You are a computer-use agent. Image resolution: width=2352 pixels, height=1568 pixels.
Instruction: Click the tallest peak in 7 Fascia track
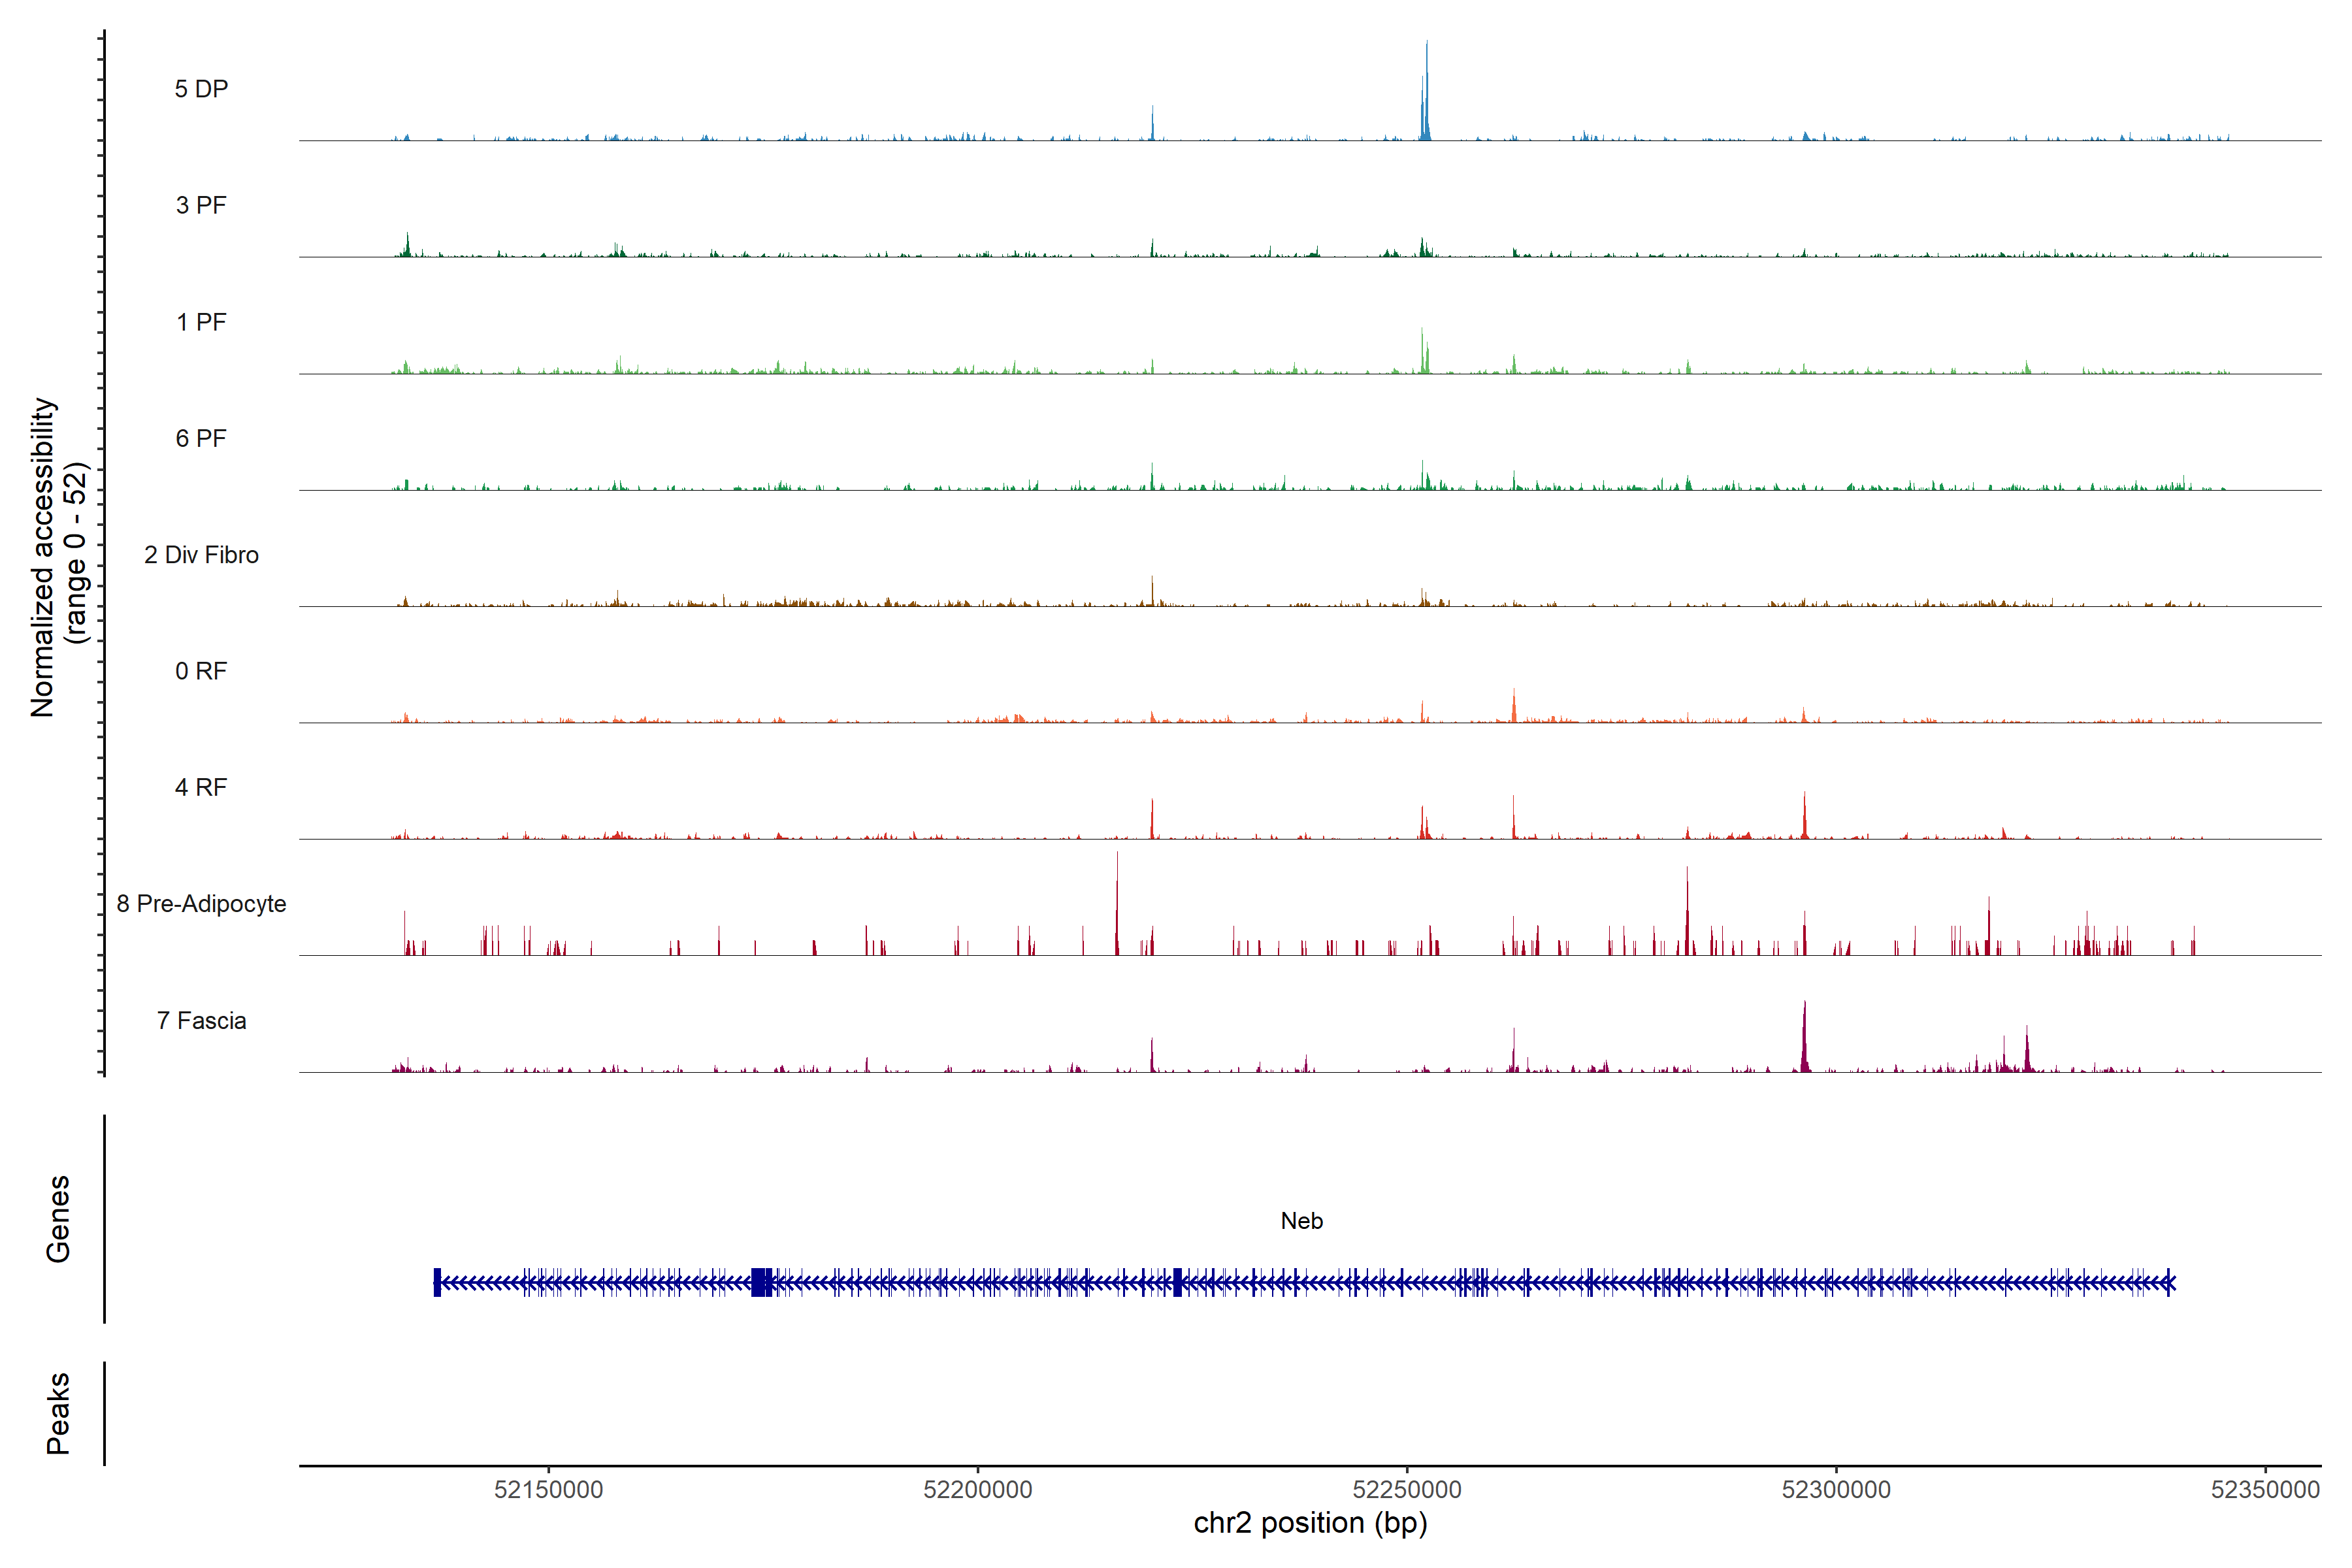(x=1804, y=1040)
